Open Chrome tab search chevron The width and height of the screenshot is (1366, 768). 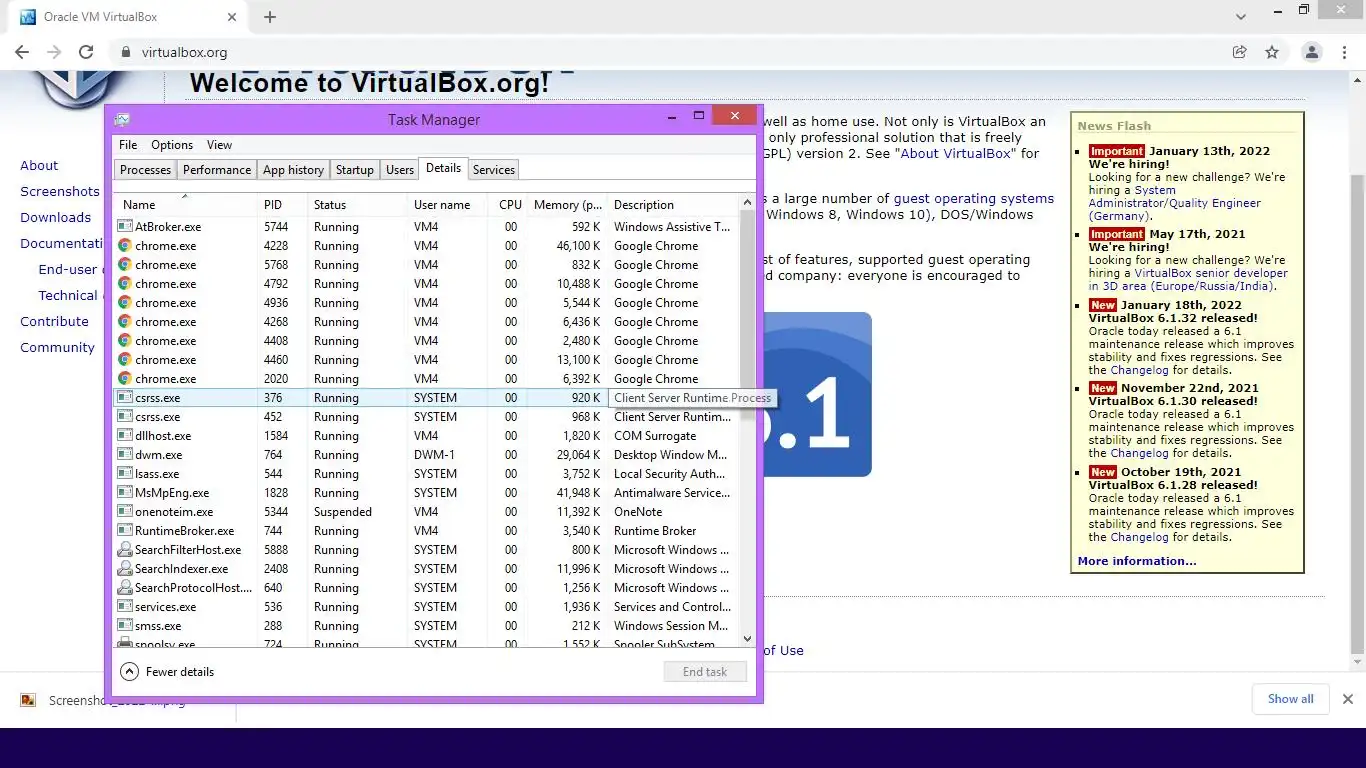pos(1241,17)
